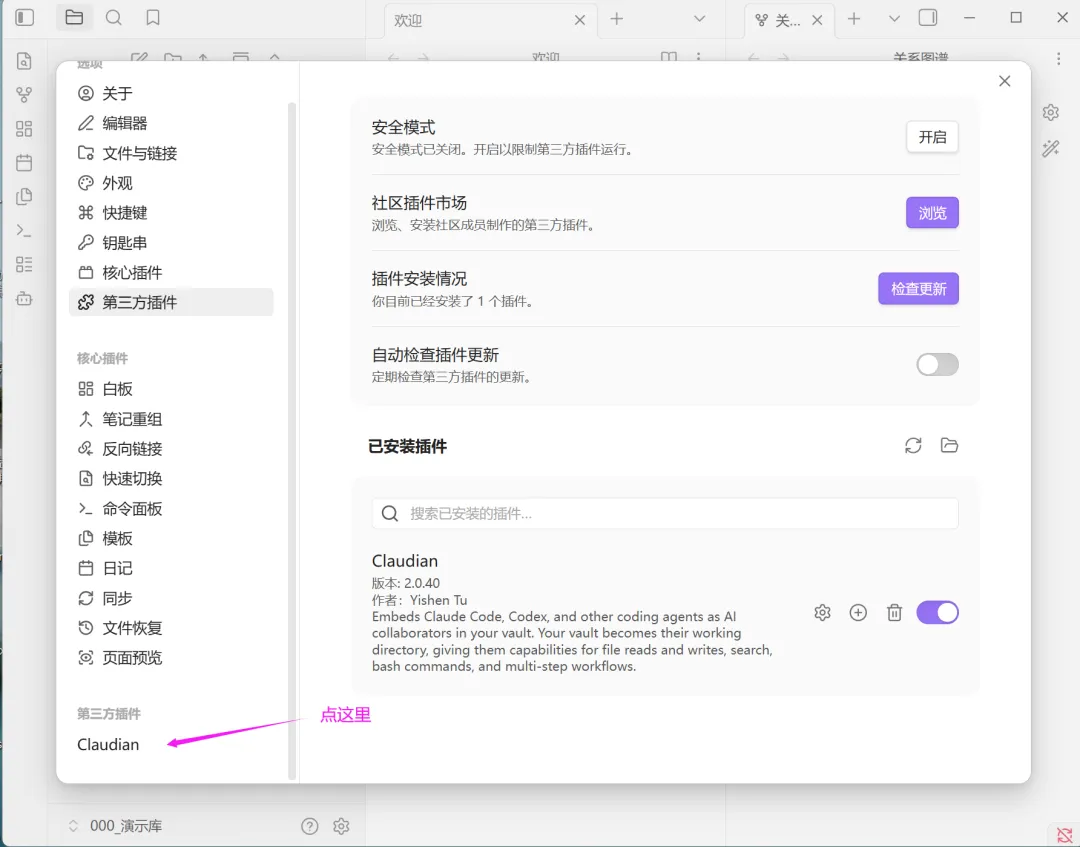Open 快捷键 settings section

pos(172,213)
